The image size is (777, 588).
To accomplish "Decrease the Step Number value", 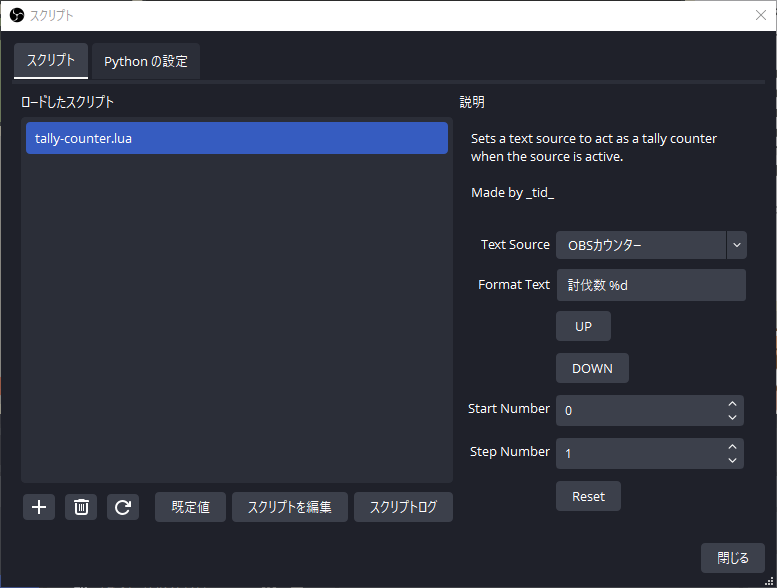I will (732, 460).
